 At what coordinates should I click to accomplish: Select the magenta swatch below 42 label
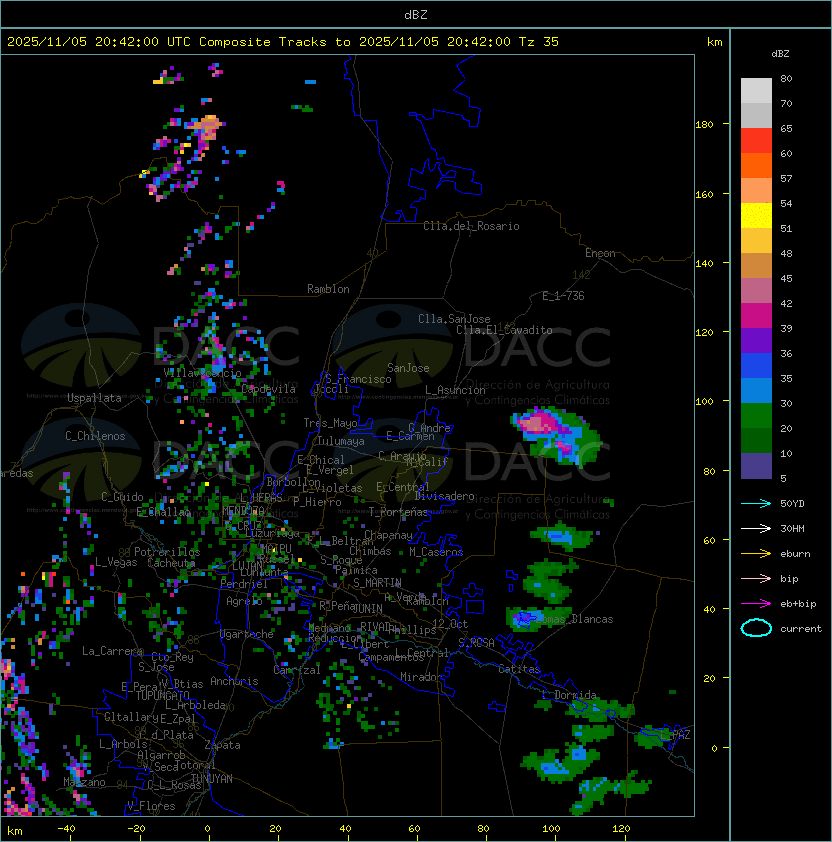tap(756, 316)
